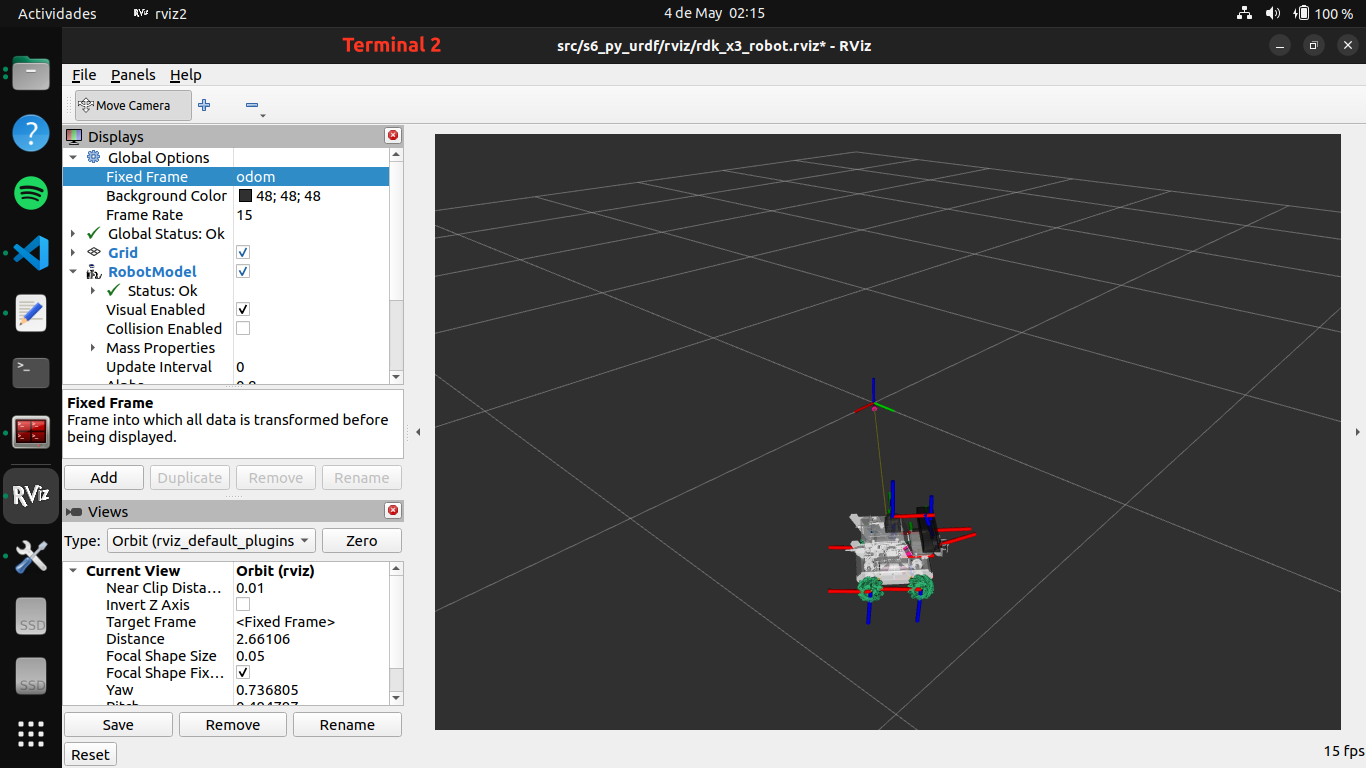Collapse the left dock with arrow handle
The width and height of the screenshot is (1366, 768).
[x=418, y=432]
